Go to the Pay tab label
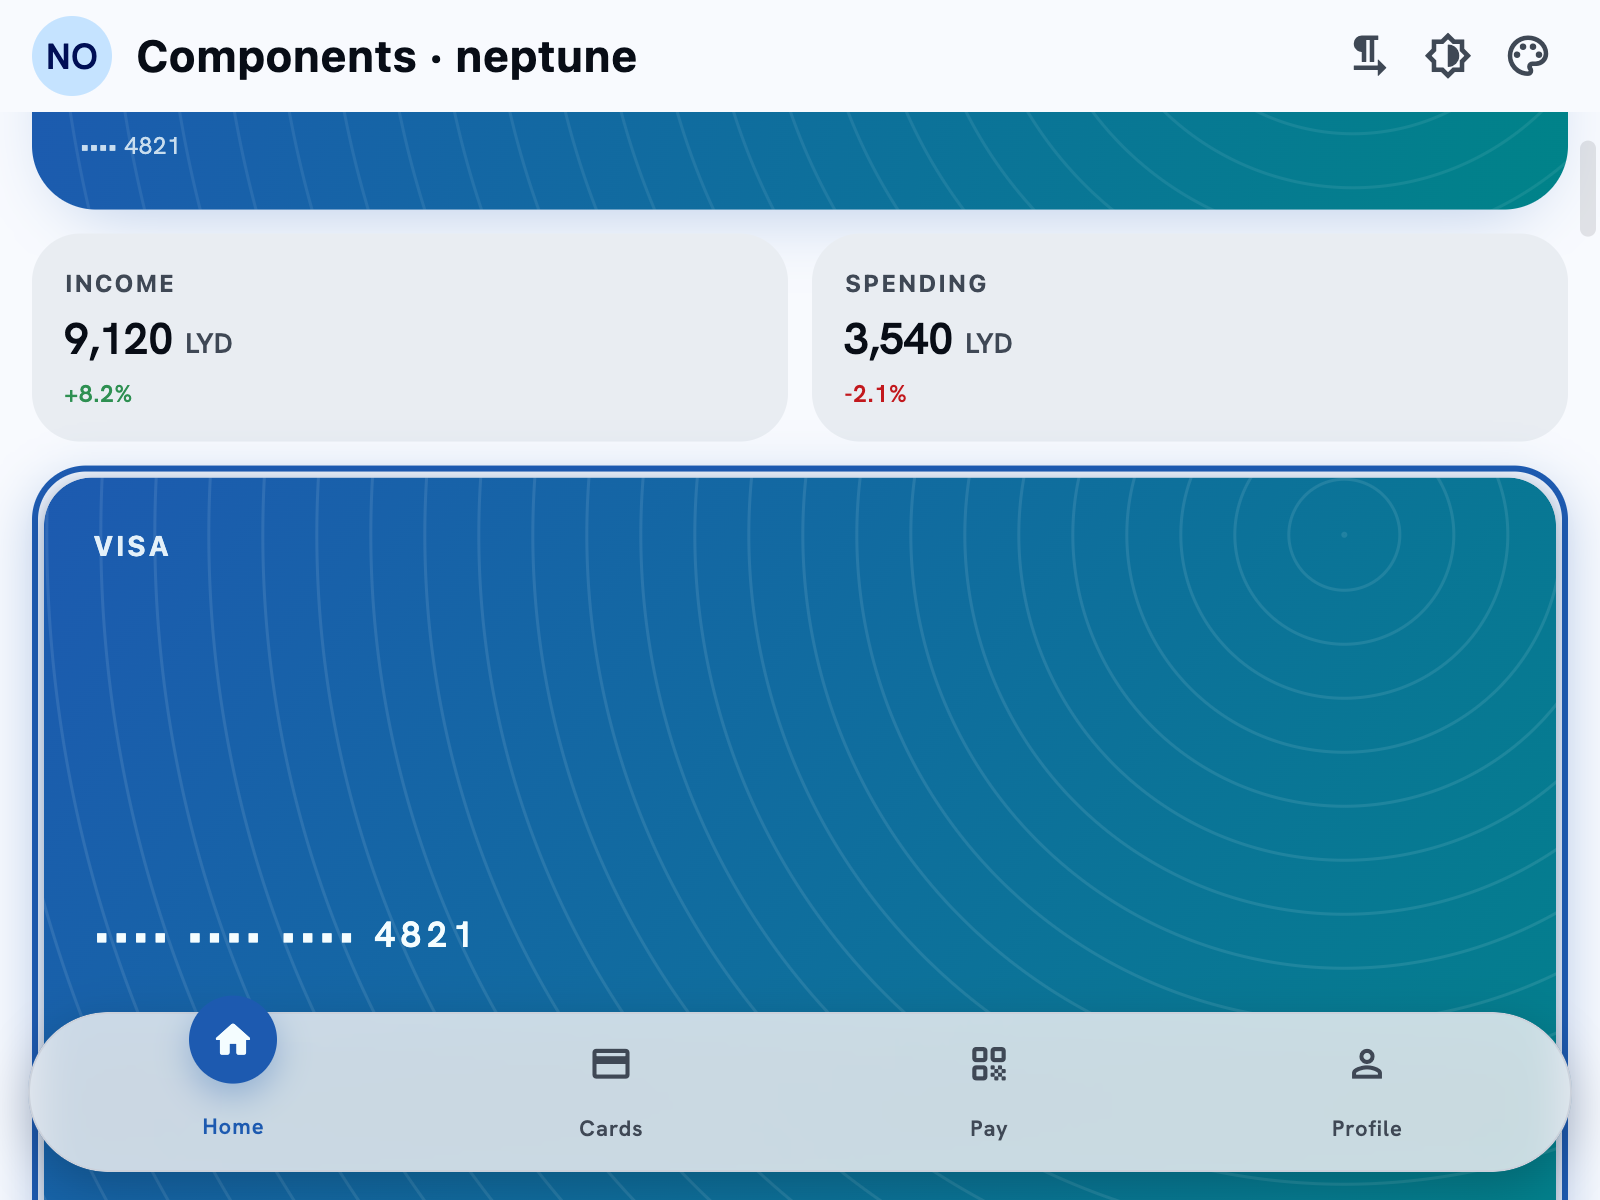 pyautogui.click(x=989, y=1129)
